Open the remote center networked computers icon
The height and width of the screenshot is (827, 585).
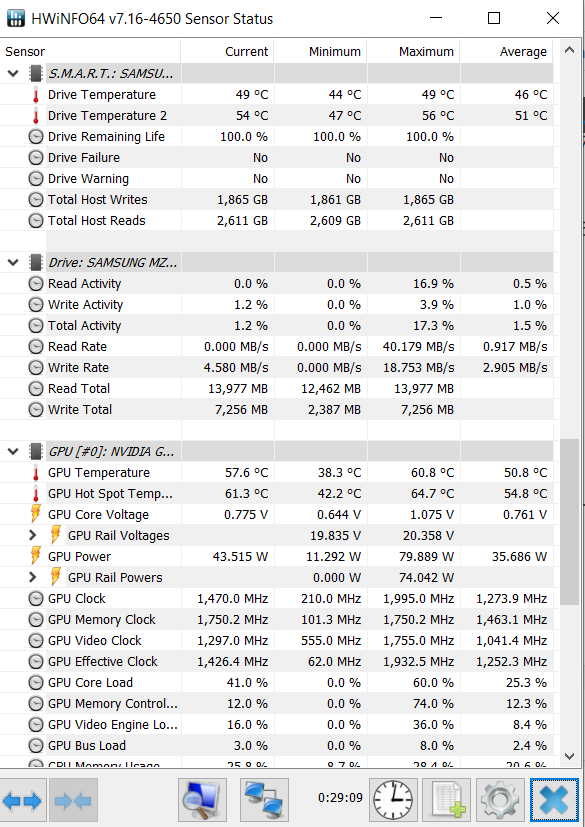tap(264, 801)
